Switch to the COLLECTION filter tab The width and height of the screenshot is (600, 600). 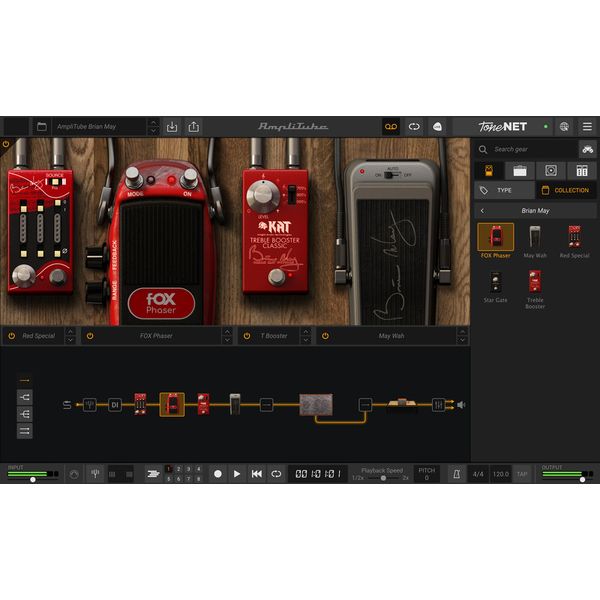coord(566,190)
